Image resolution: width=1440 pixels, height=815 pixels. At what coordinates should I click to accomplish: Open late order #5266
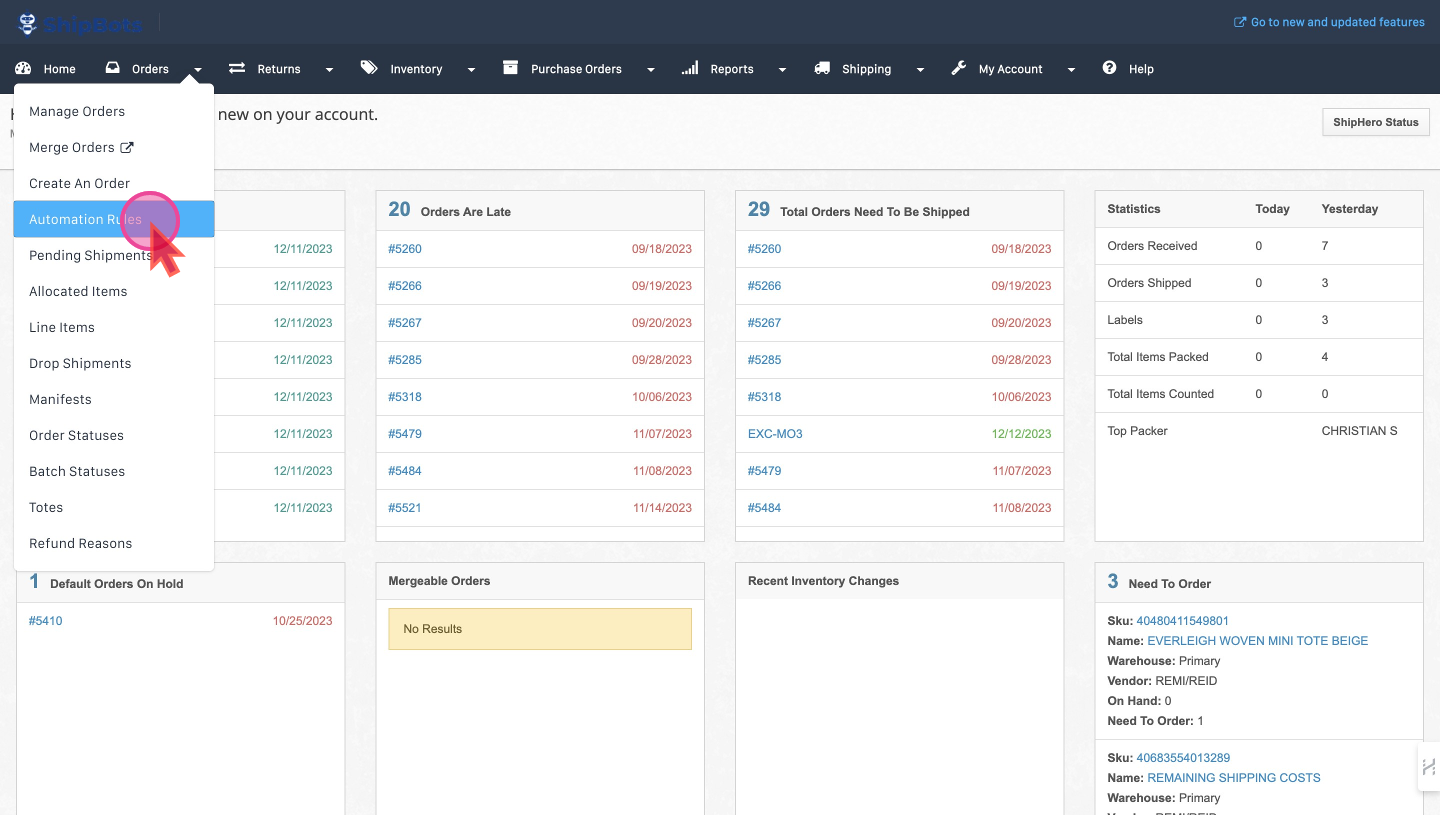pos(405,286)
